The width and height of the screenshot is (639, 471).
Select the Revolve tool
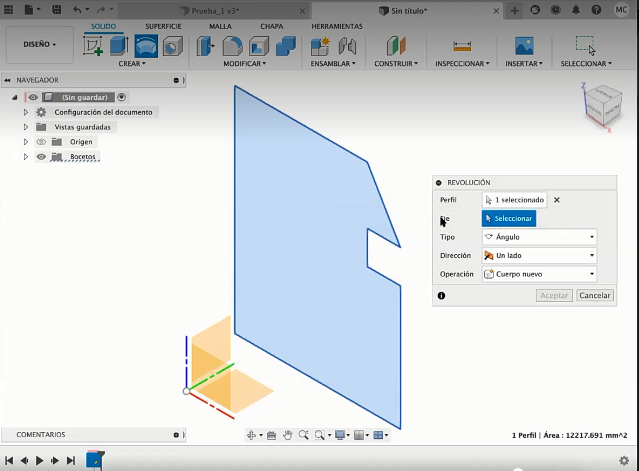146,46
